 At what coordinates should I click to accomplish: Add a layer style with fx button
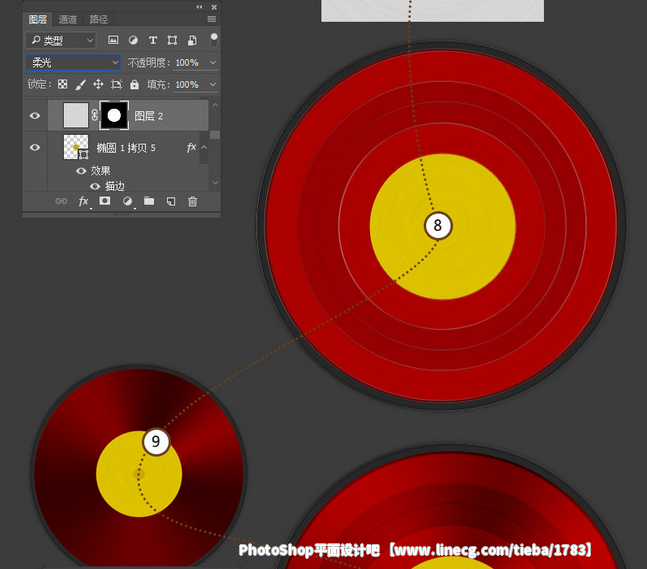pos(83,201)
